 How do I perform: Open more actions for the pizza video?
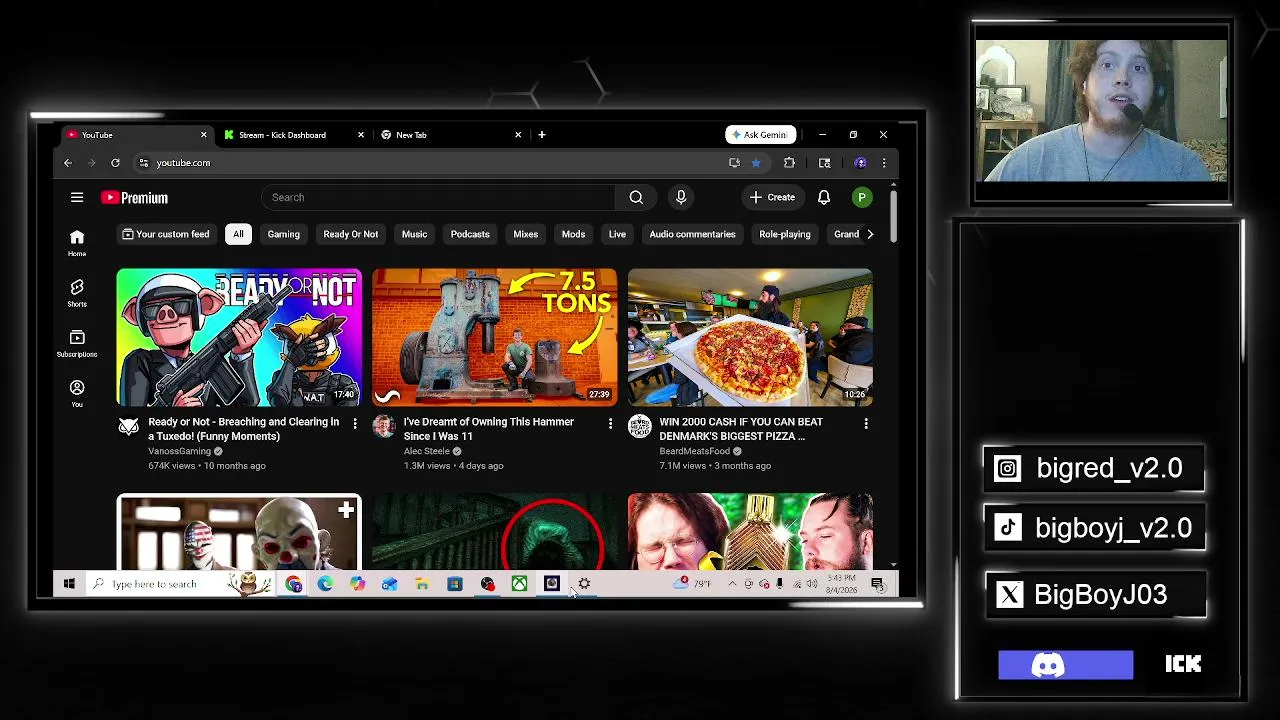click(866, 424)
